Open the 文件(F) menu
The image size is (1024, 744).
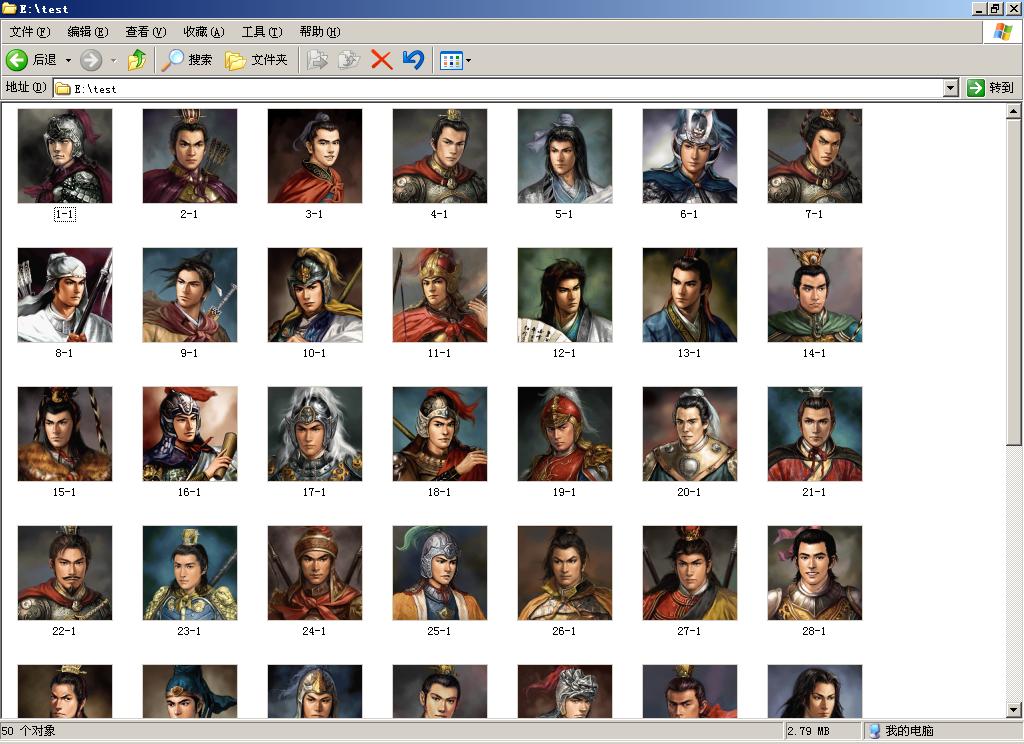30,32
